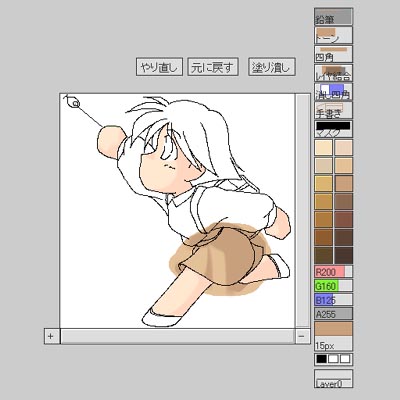Image resolution: width=400 pixels, height=400 pixels.
Task: Pick the darkest brown palette swatch
Action: (343, 255)
